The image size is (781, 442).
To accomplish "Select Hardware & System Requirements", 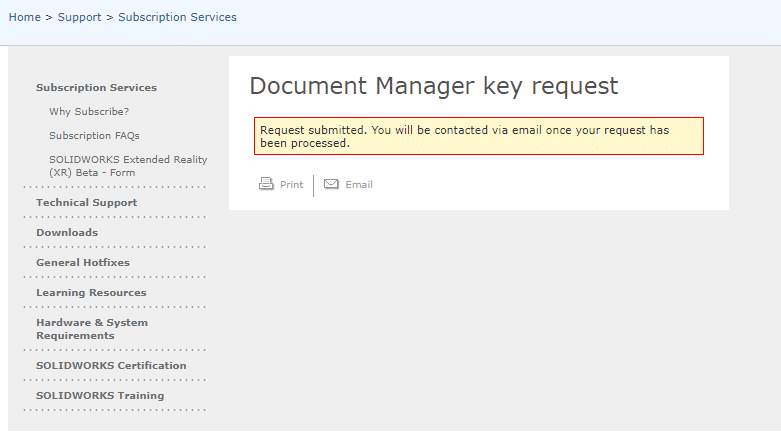I will [x=92, y=329].
